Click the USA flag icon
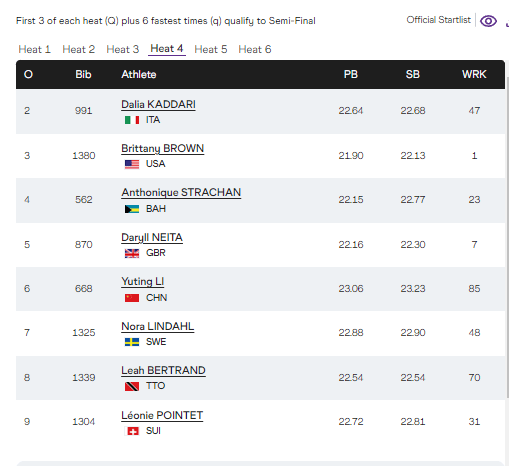Viewport: 509px width, 466px height. point(132,164)
